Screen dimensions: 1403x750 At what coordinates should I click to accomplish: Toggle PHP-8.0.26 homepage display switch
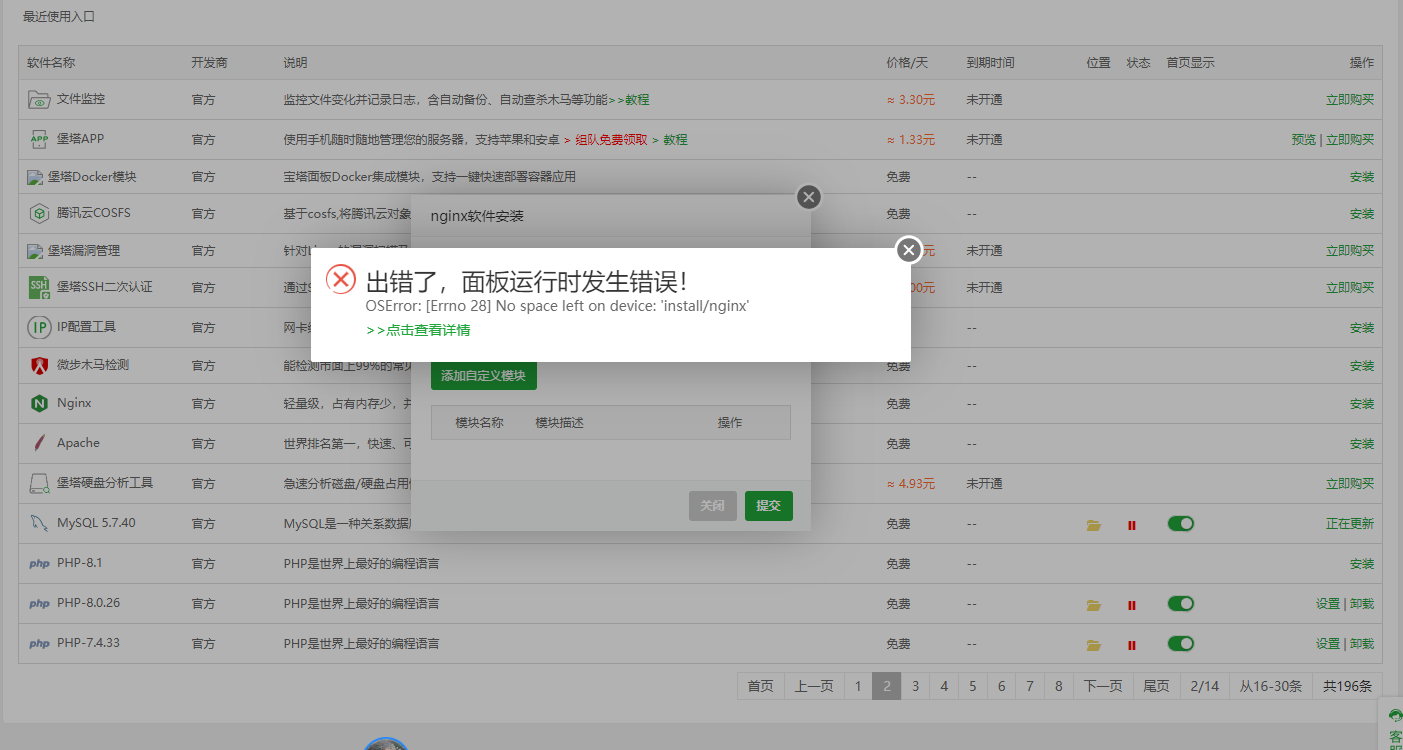coord(1181,604)
